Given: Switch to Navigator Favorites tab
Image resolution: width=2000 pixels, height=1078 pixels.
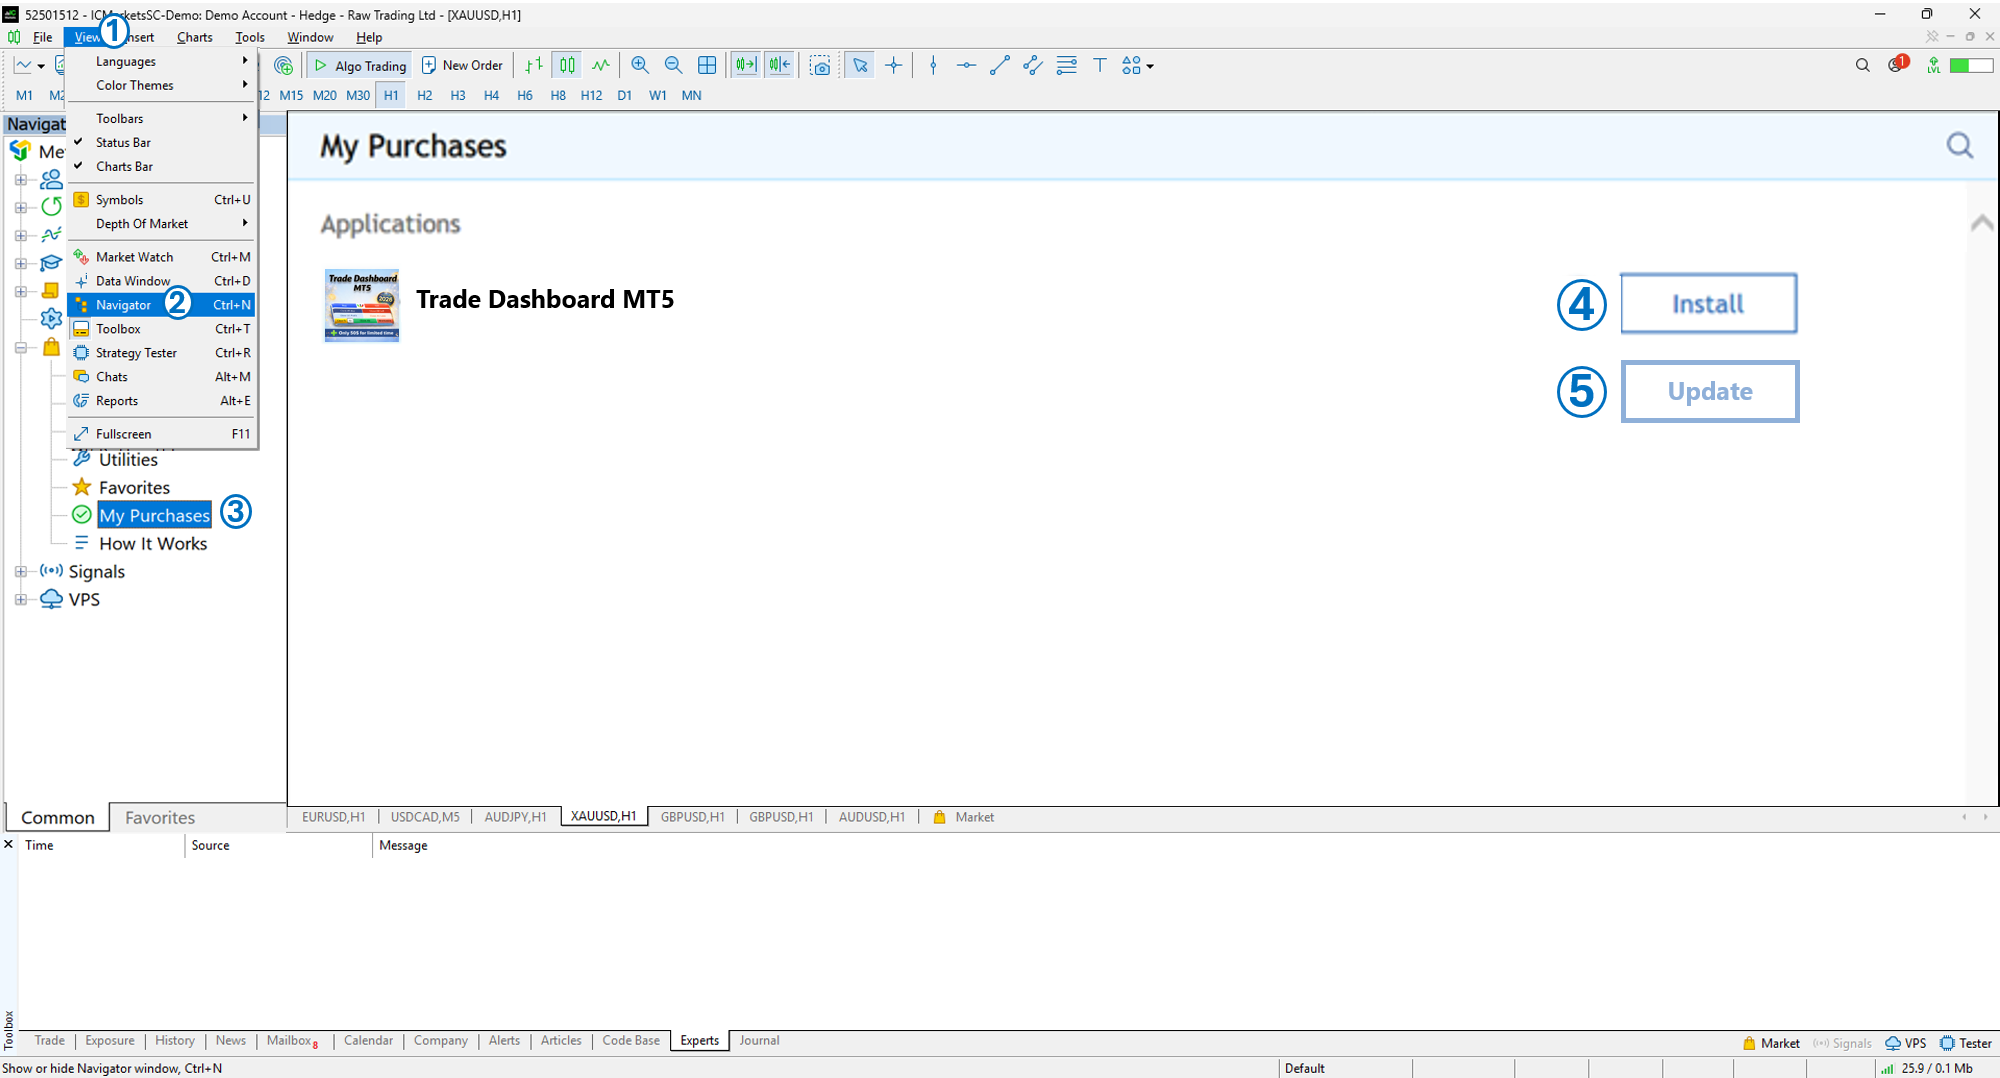Looking at the screenshot, I should (x=160, y=818).
